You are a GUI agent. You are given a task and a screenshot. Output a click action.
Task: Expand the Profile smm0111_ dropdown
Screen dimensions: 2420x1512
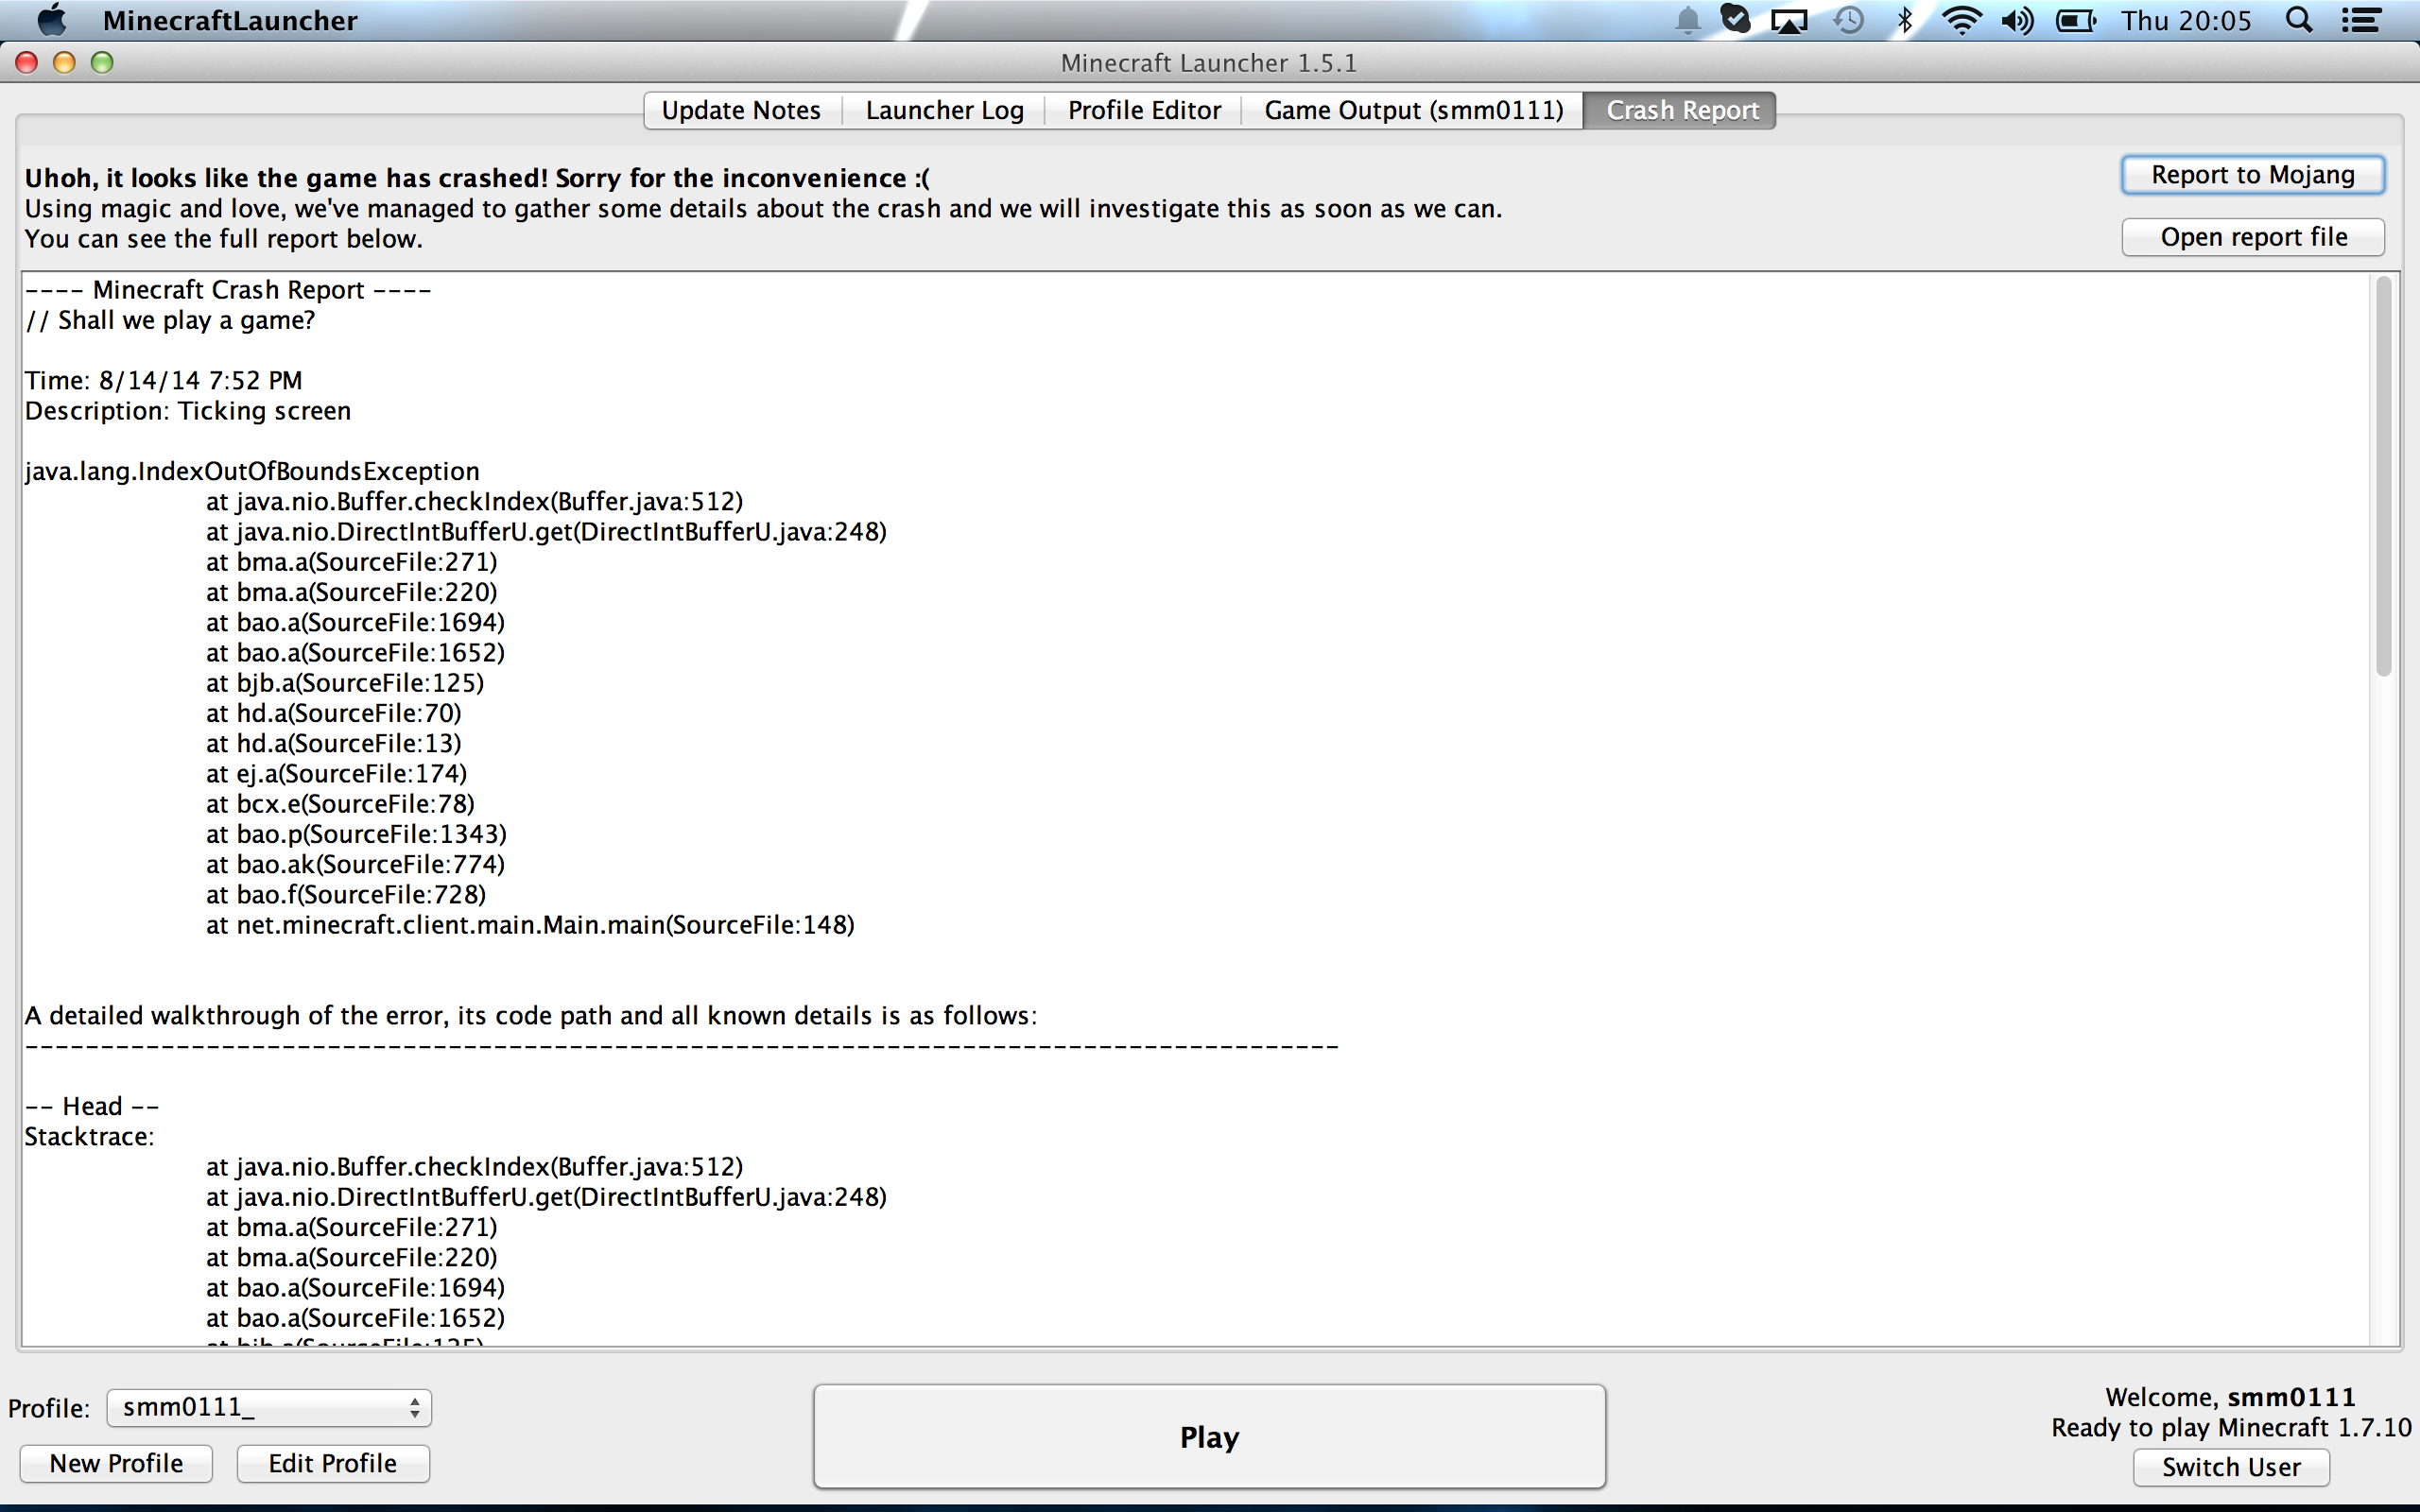tap(269, 1407)
